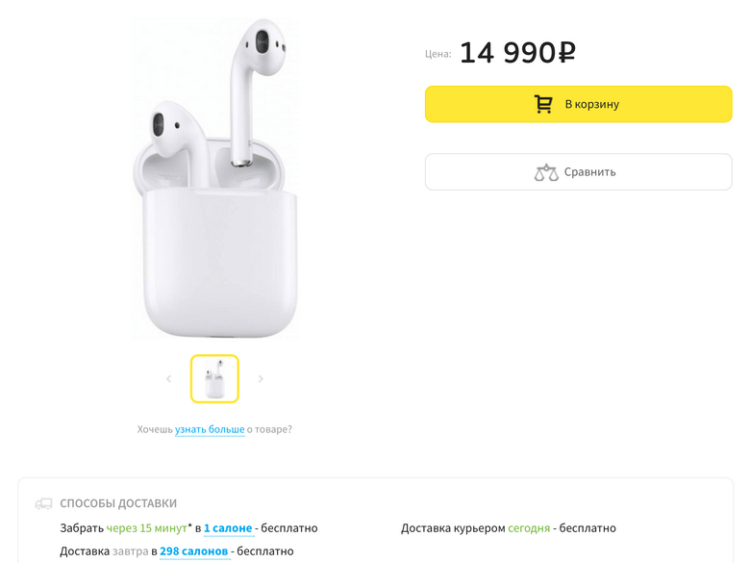
Task: Go to next product photo arrow
Action: coord(261,379)
